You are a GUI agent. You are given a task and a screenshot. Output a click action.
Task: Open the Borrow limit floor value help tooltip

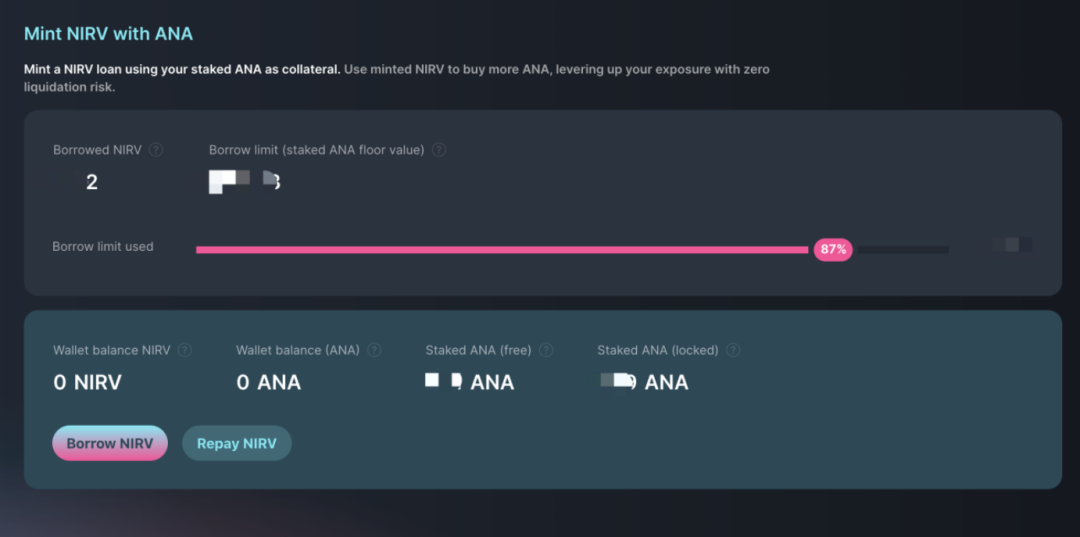click(x=439, y=150)
